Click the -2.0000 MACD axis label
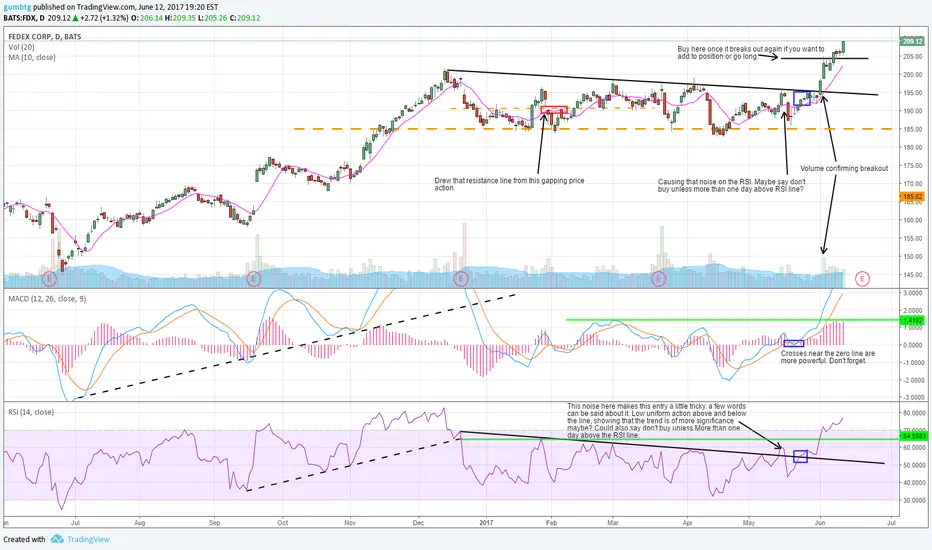The height and width of the screenshot is (550, 932). click(912, 380)
